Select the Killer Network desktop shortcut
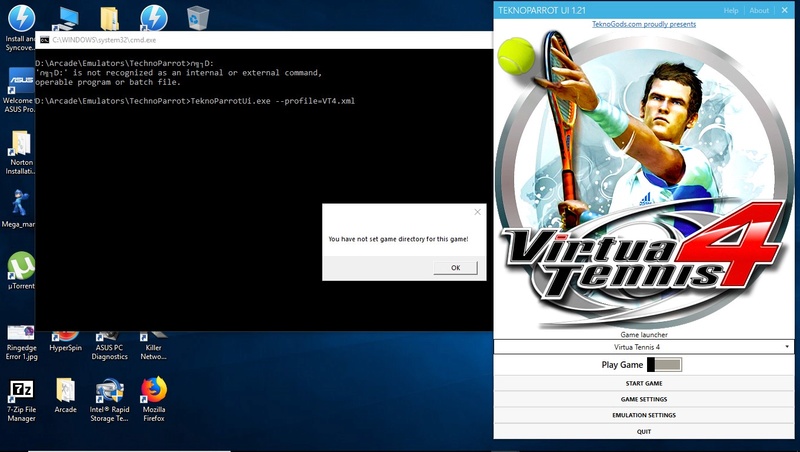The height and width of the screenshot is (452, 800). (153, 345)
